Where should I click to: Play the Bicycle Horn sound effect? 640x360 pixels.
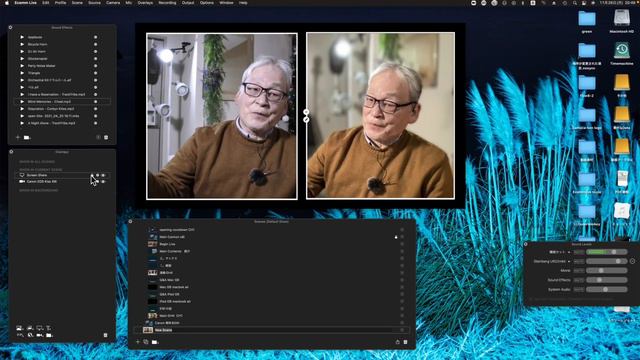click(x=22, y=44)
